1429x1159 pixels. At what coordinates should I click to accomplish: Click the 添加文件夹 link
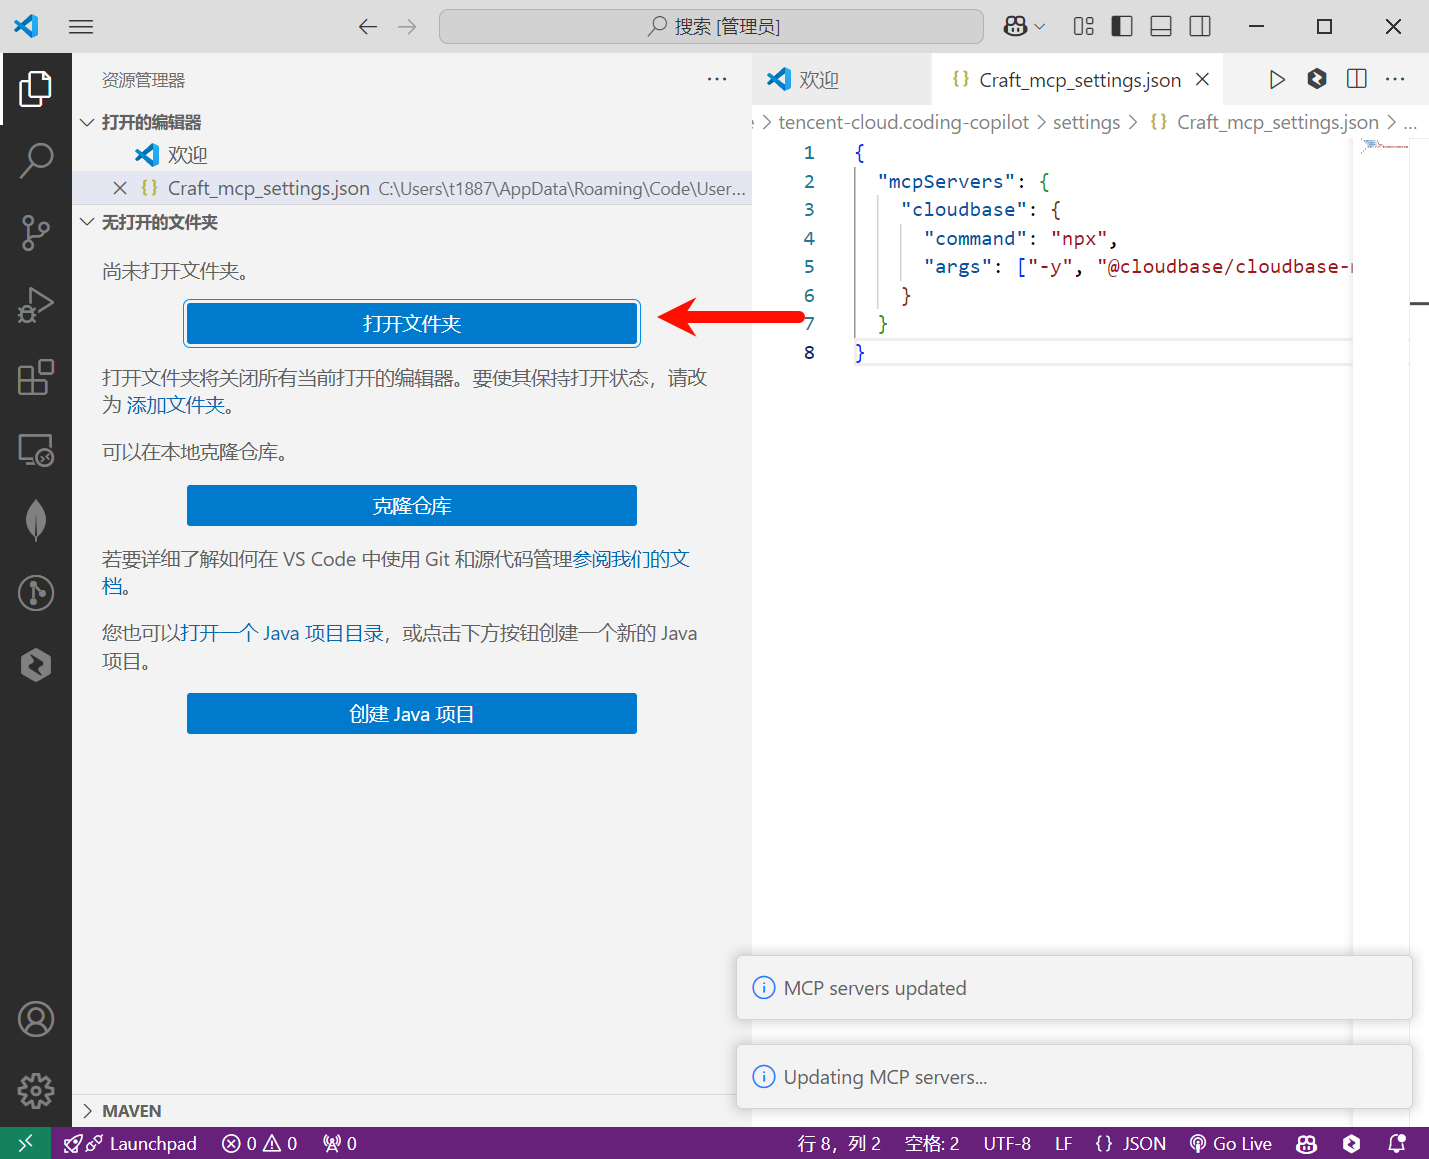click(x=176, y=405)
